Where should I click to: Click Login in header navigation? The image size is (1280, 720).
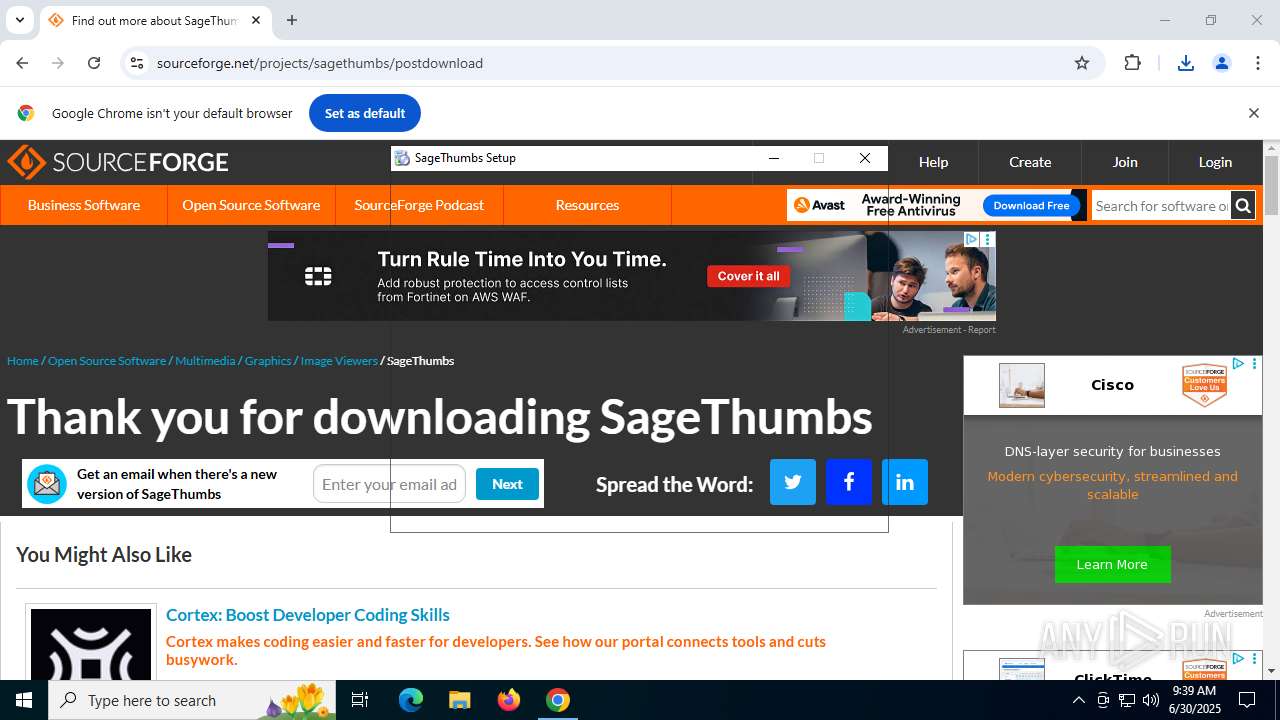(1215, 162)
